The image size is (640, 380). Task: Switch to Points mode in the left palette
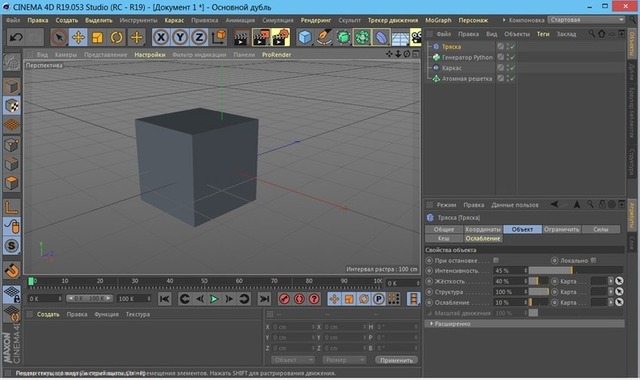coord(11,144)
